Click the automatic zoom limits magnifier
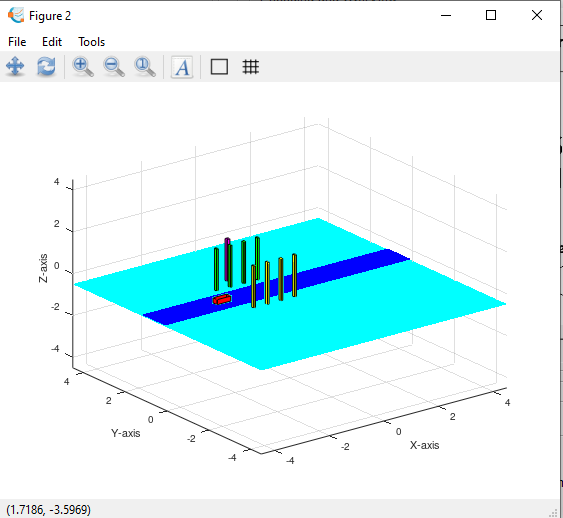Screen dimensions: 563x518 (145, 66)
